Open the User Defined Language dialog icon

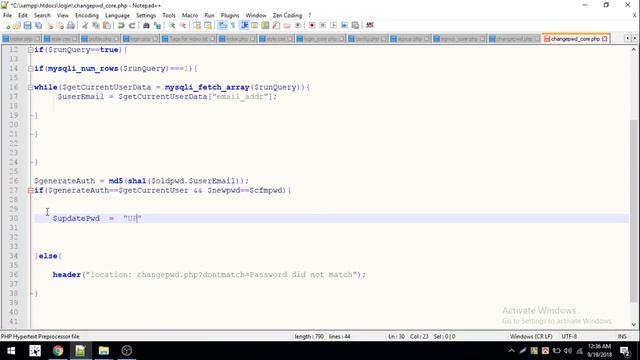(254, 25)
